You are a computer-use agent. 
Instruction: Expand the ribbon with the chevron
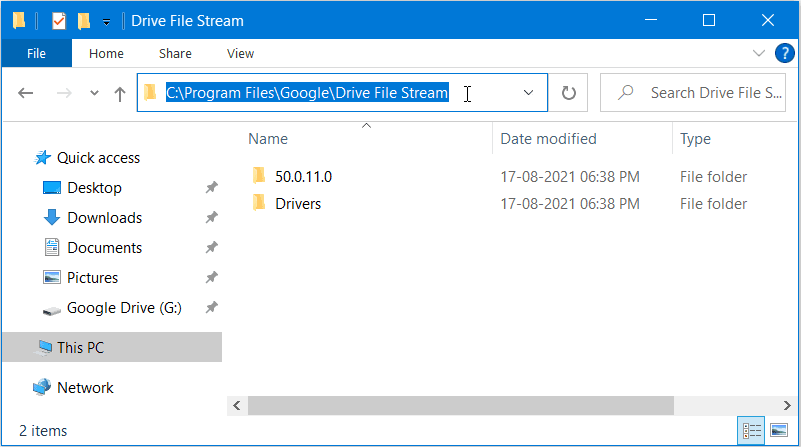[x=759, y=53]
